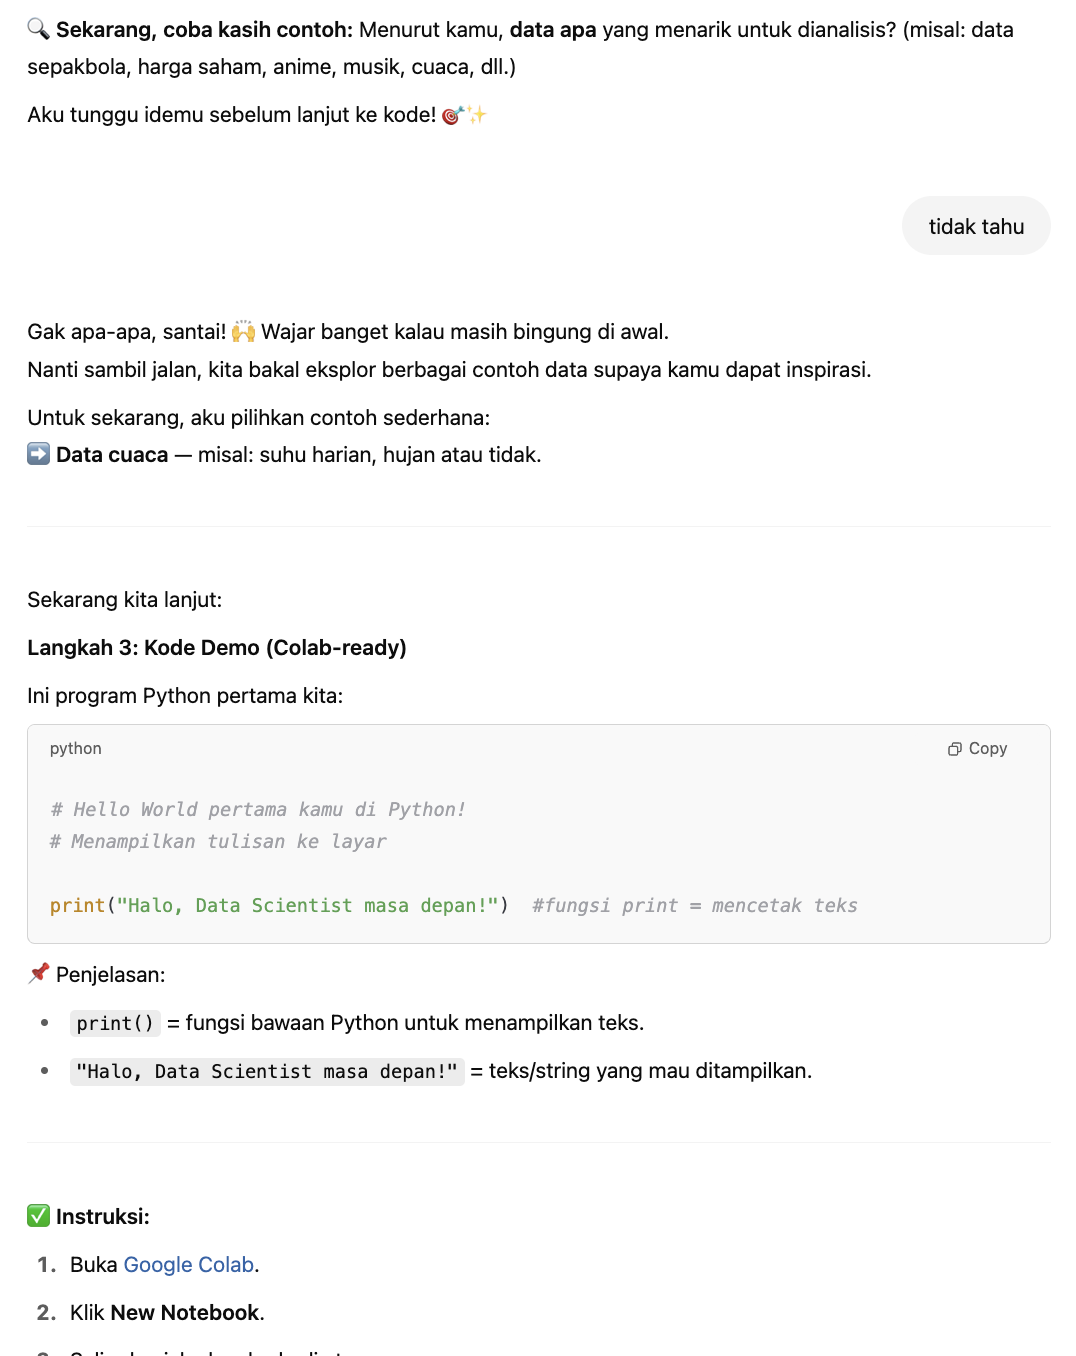Click the raised hands emoji after 'santai!'

[243, 331]
